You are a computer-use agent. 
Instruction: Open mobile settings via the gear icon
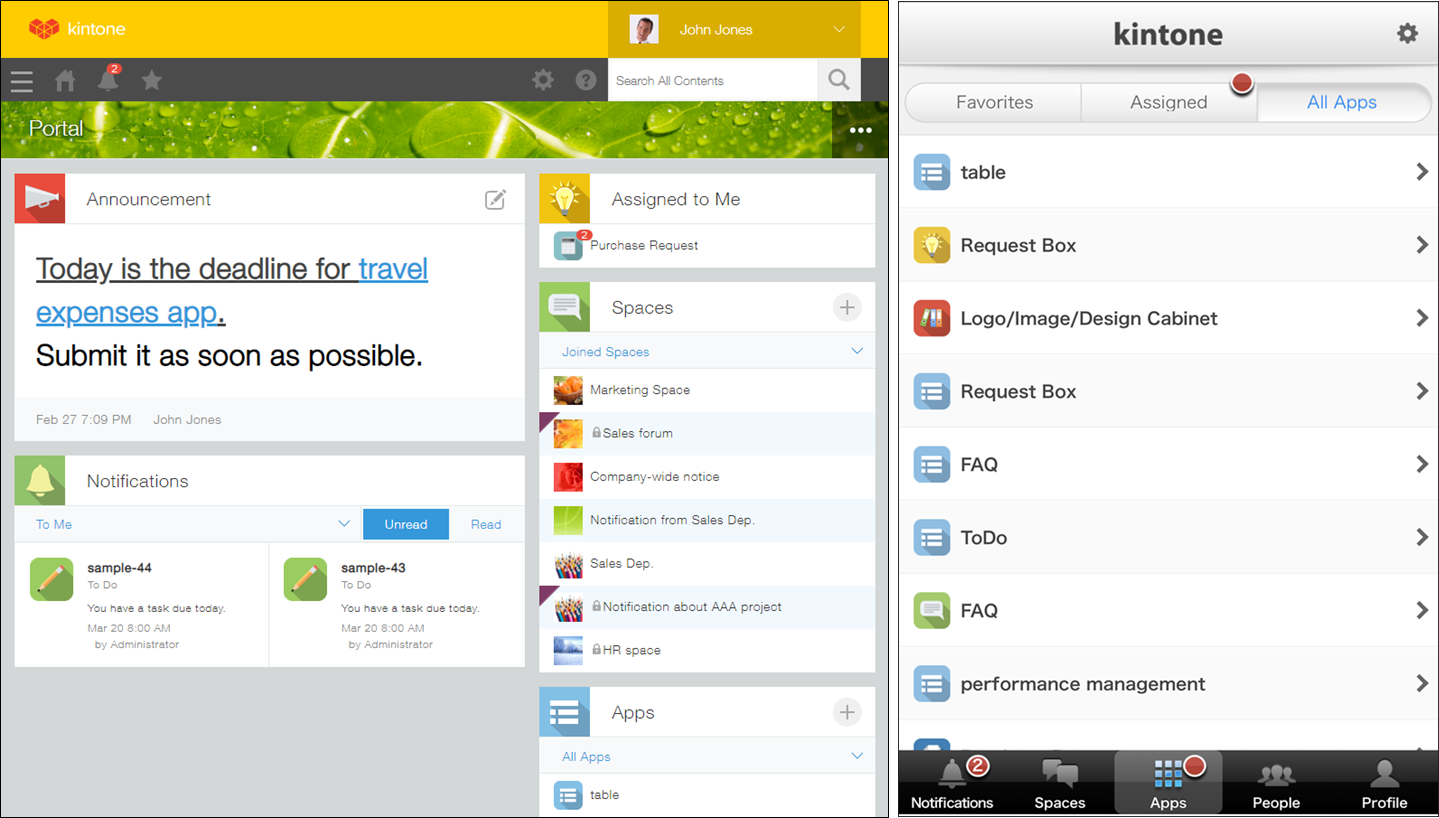coord(1408,33)
